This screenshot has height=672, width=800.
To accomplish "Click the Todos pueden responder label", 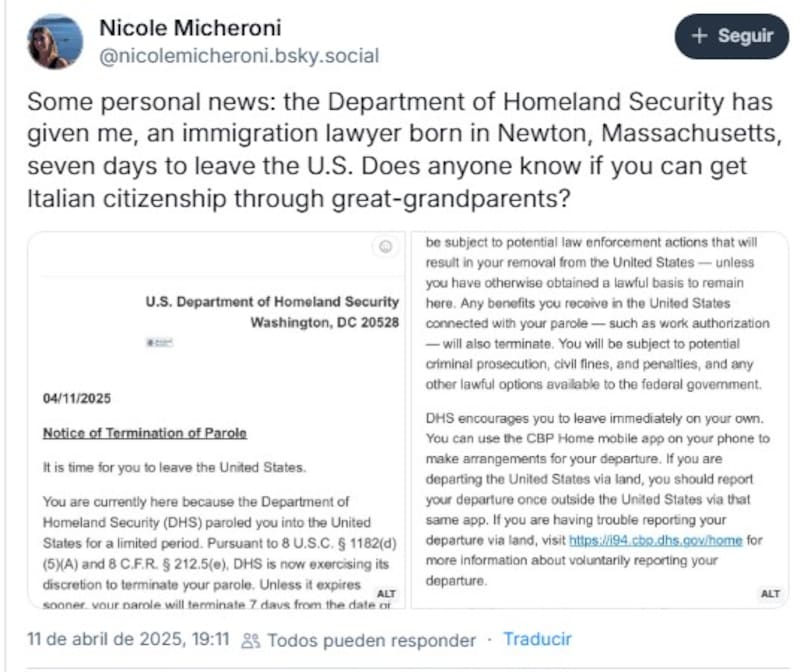I will coord(371,640).
